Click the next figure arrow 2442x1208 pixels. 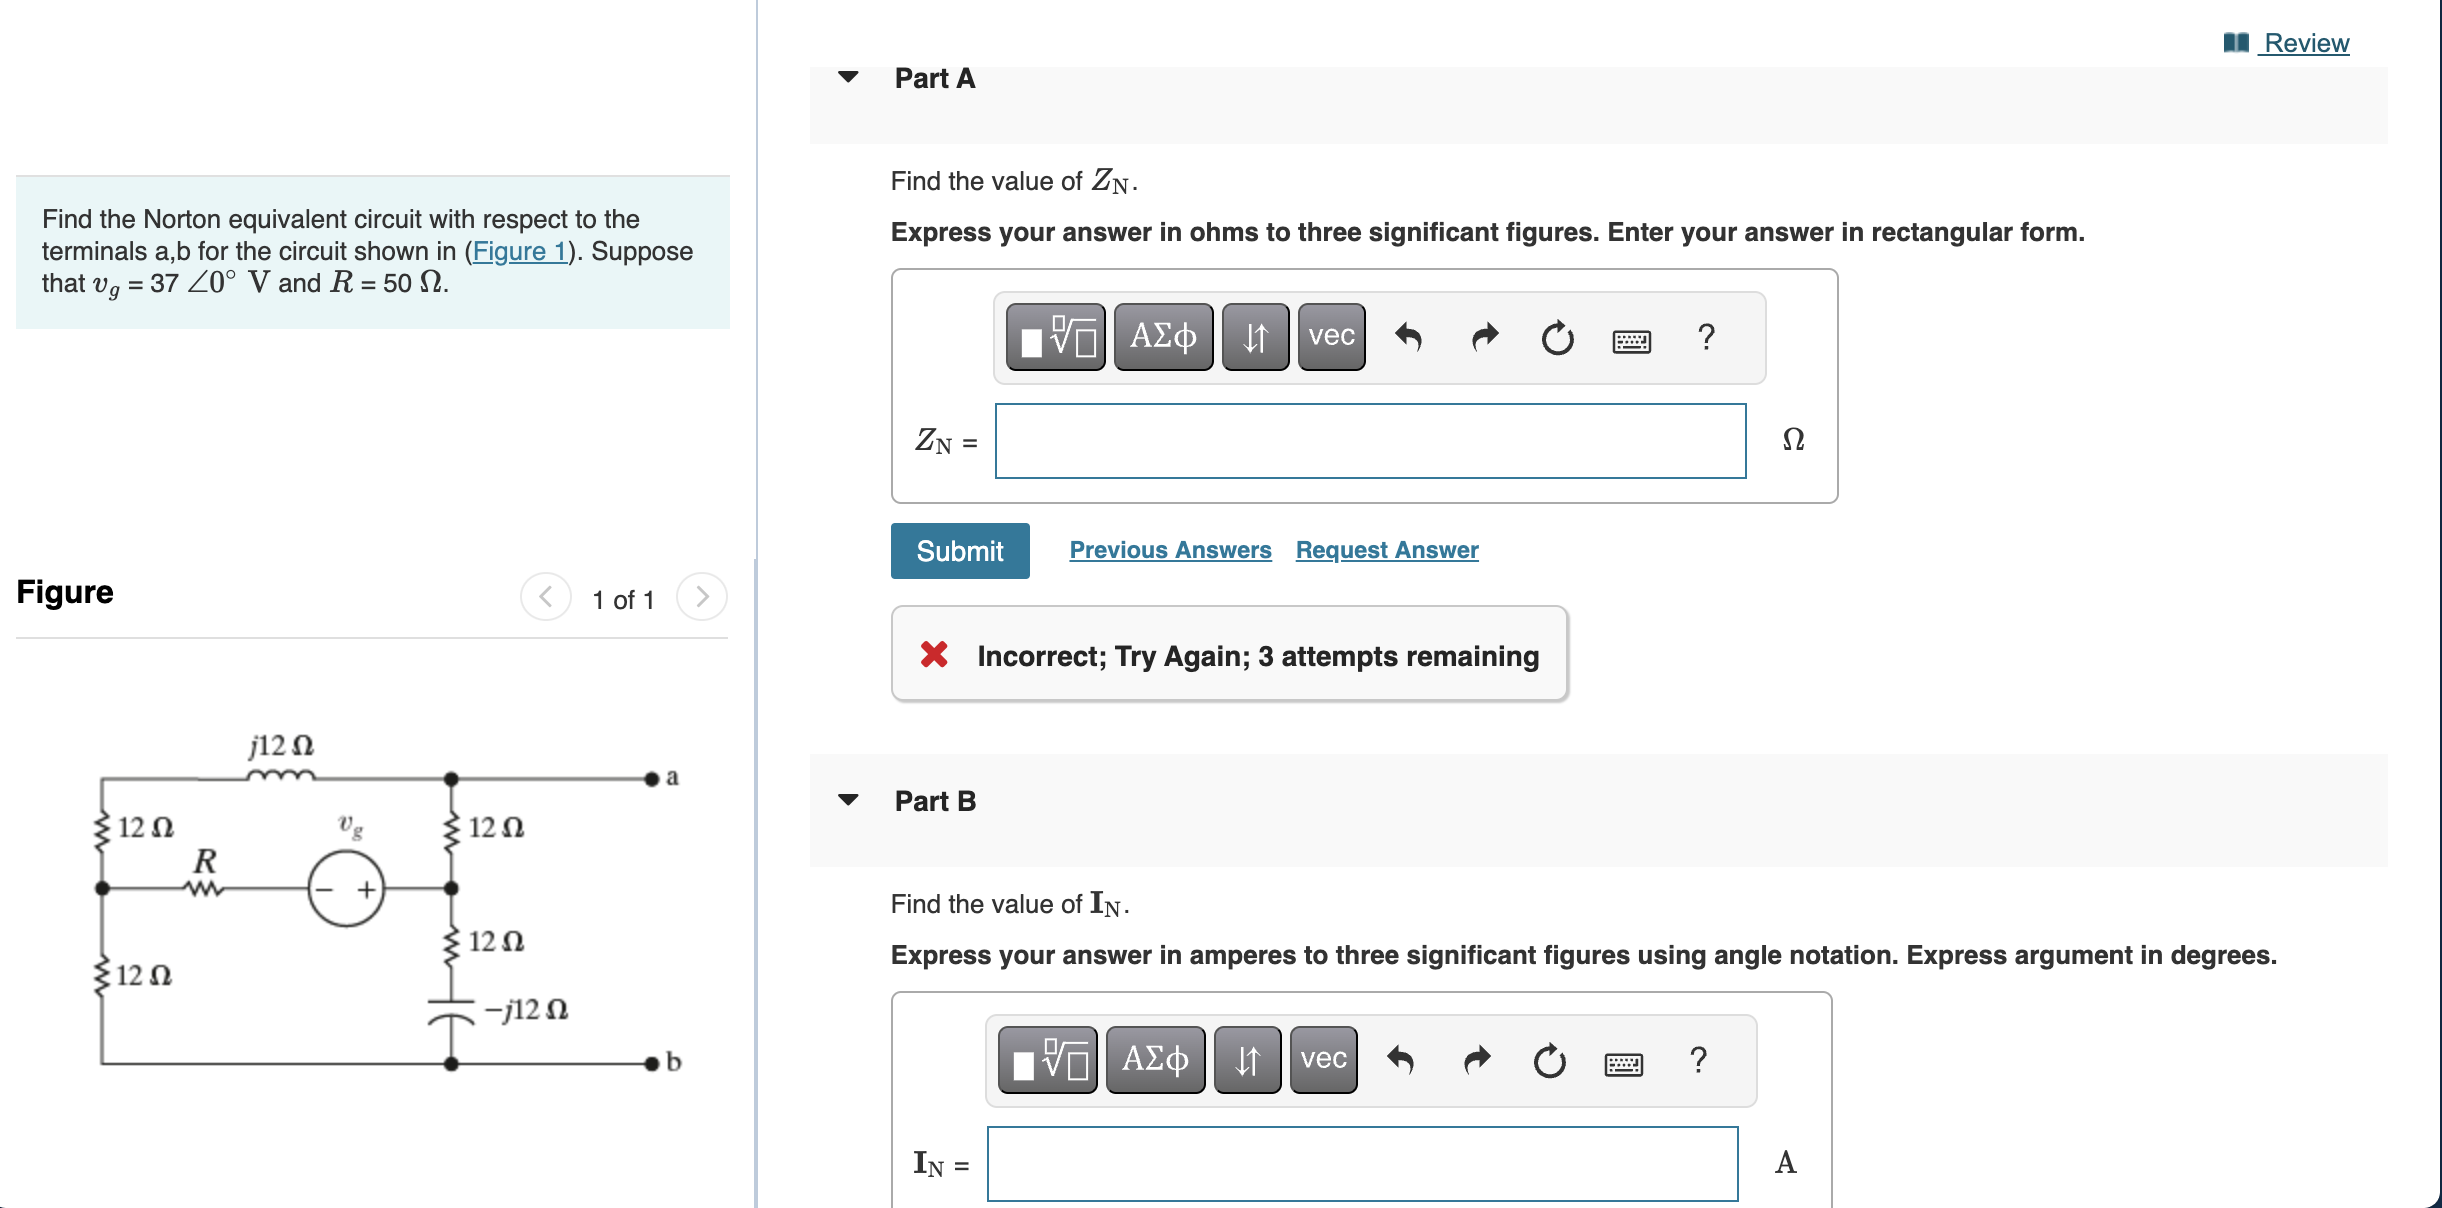point(702,596)
